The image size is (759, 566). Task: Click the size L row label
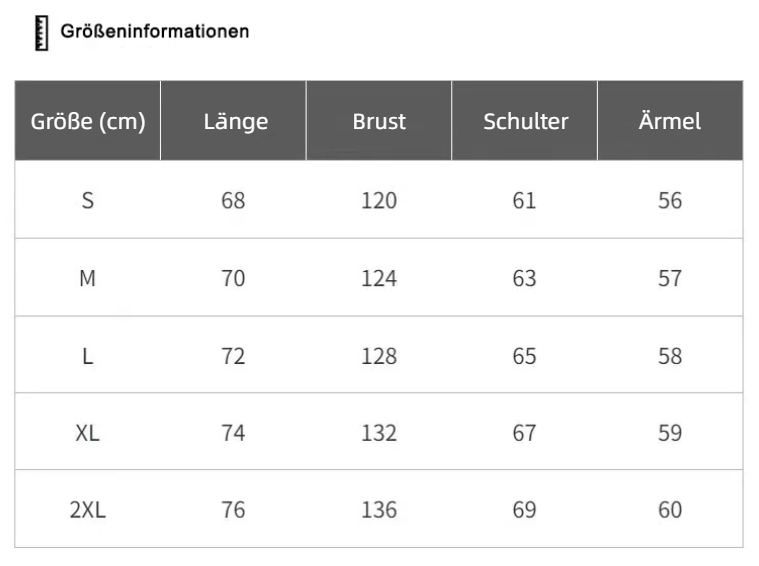pos(88,356)
